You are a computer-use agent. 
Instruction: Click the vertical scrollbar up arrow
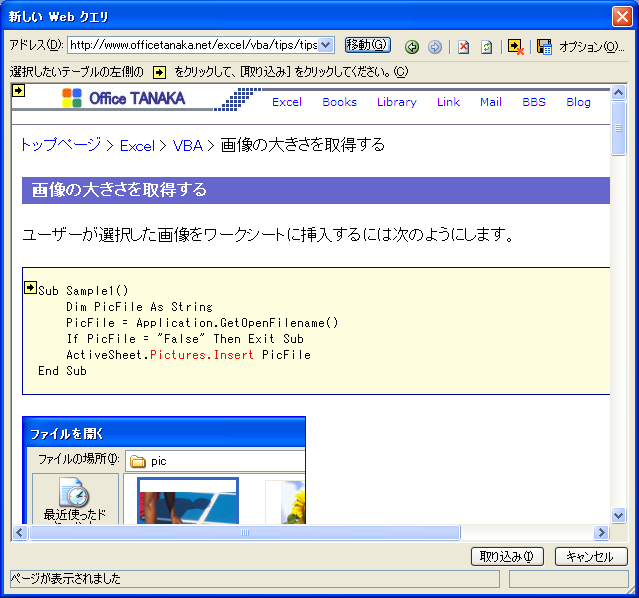(618, 93)
